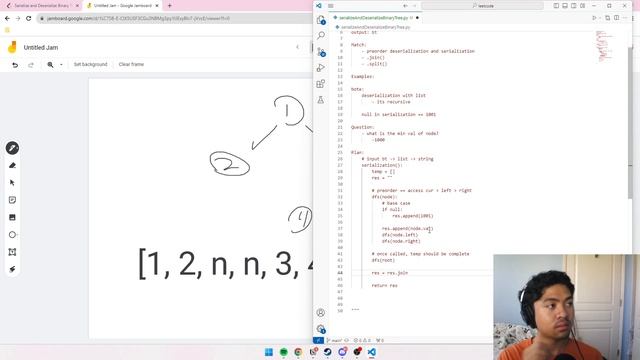Open Steam from the taskbar
The image size is (640, 360).
pos(327,352)
